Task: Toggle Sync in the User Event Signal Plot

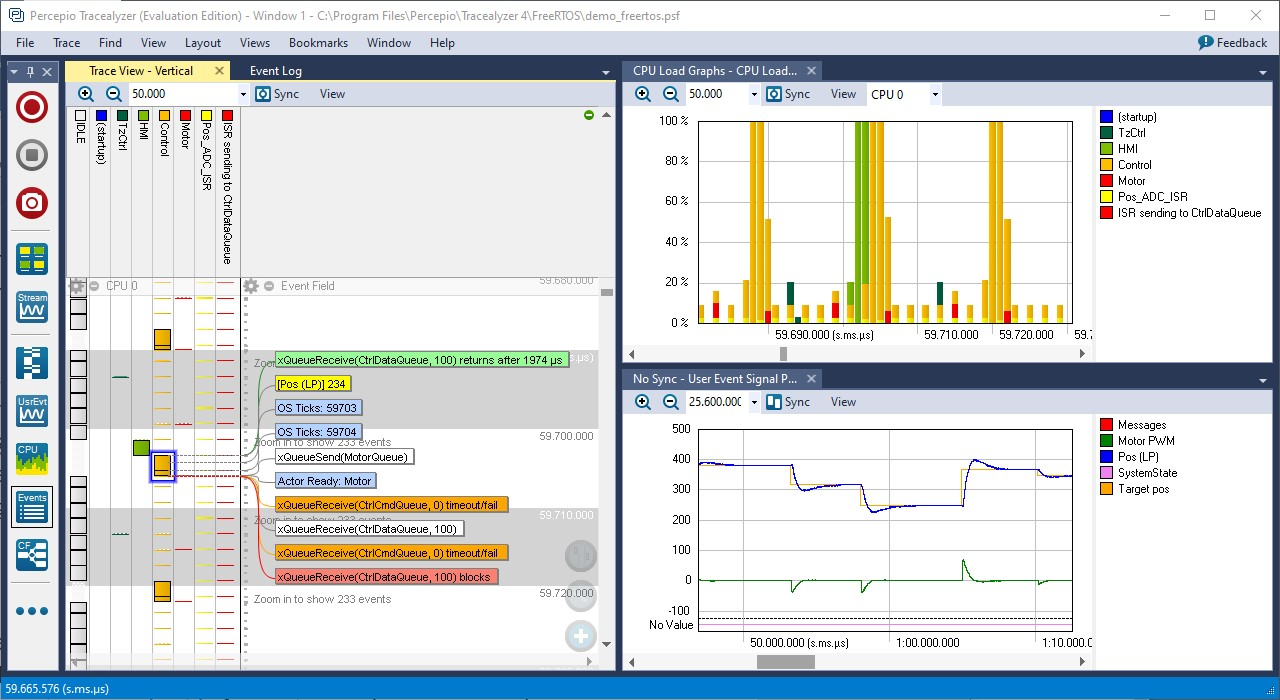Action: (788, 402)
